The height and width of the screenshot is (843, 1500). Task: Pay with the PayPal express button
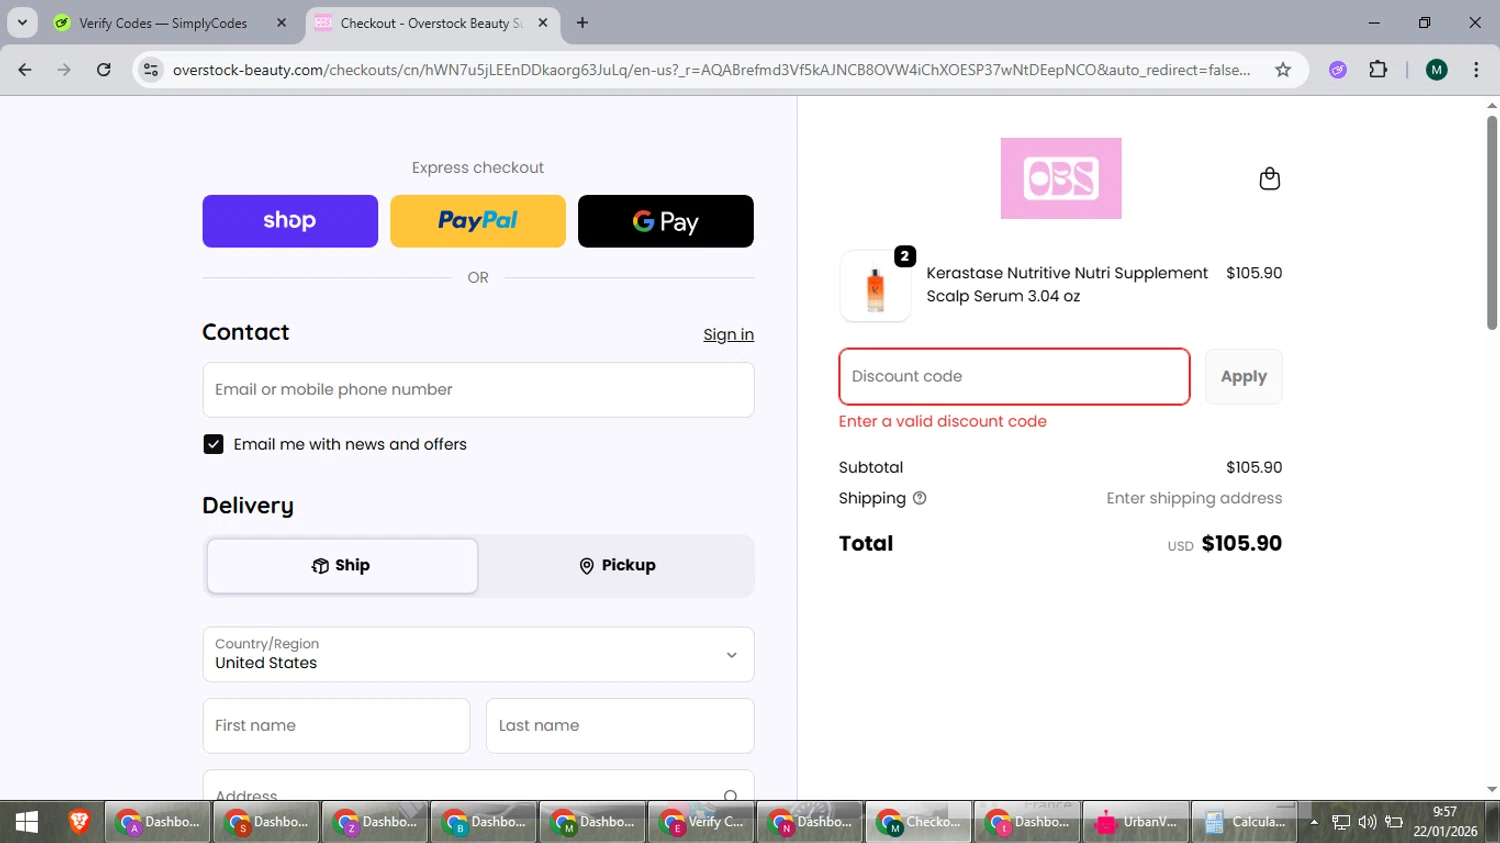pyautogui.click(x=478, y=221)
